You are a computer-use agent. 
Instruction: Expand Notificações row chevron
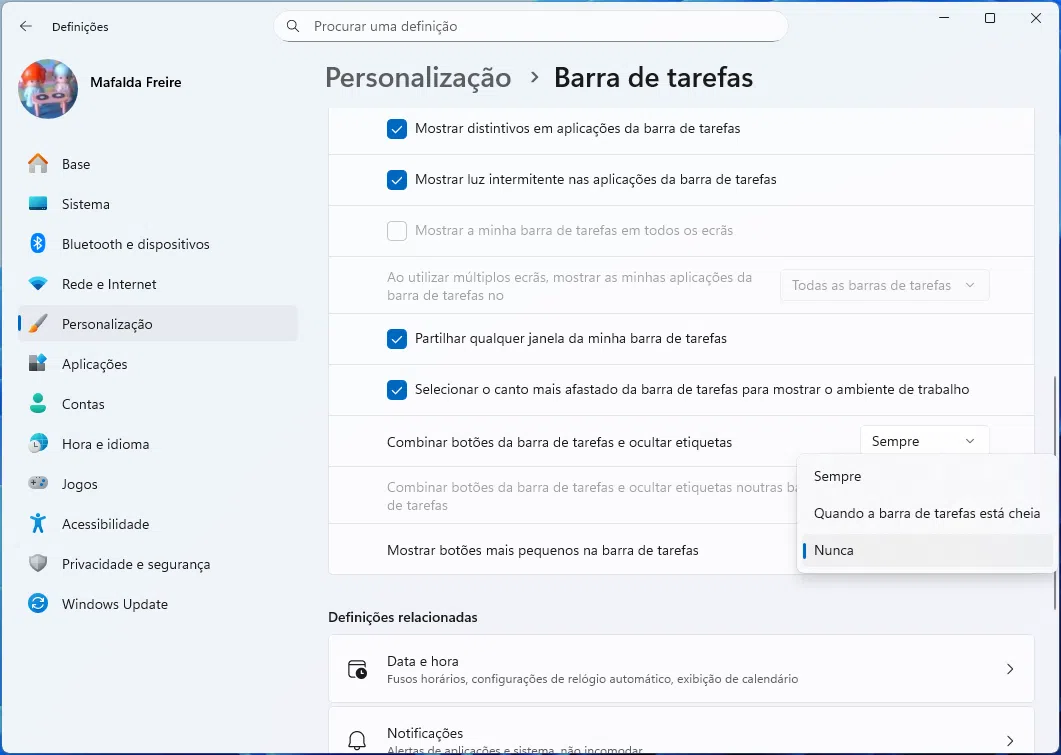pyautogui.click(x=1009, y=740)
